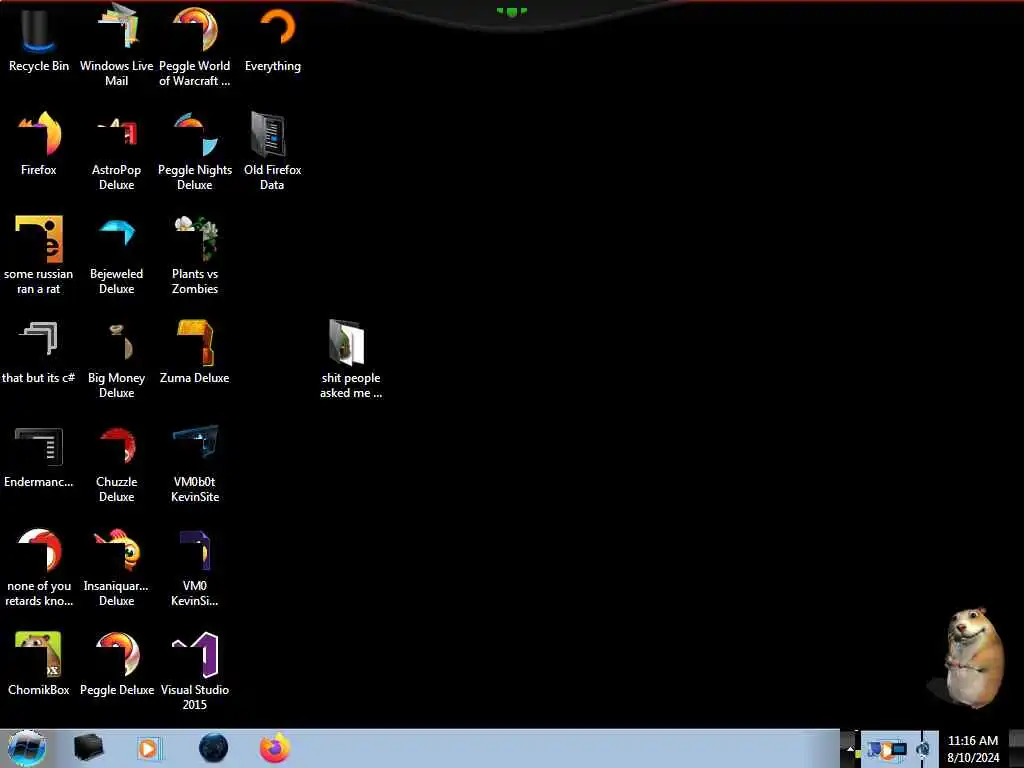Click the hamster desktop gadget
This screenshot has width=1024, height=768.
coord(970,658)
